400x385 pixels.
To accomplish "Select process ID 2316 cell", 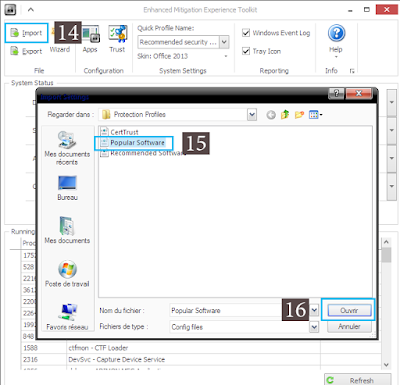I will 44,360.
